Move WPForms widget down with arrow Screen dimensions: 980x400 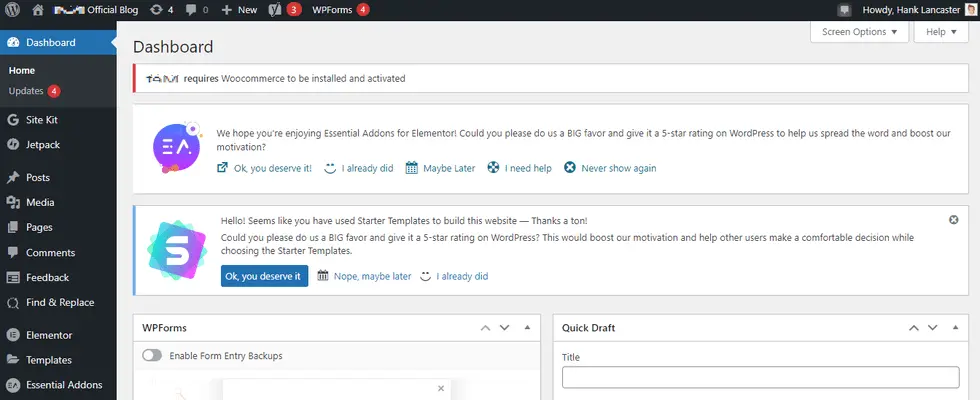[505, 328]
